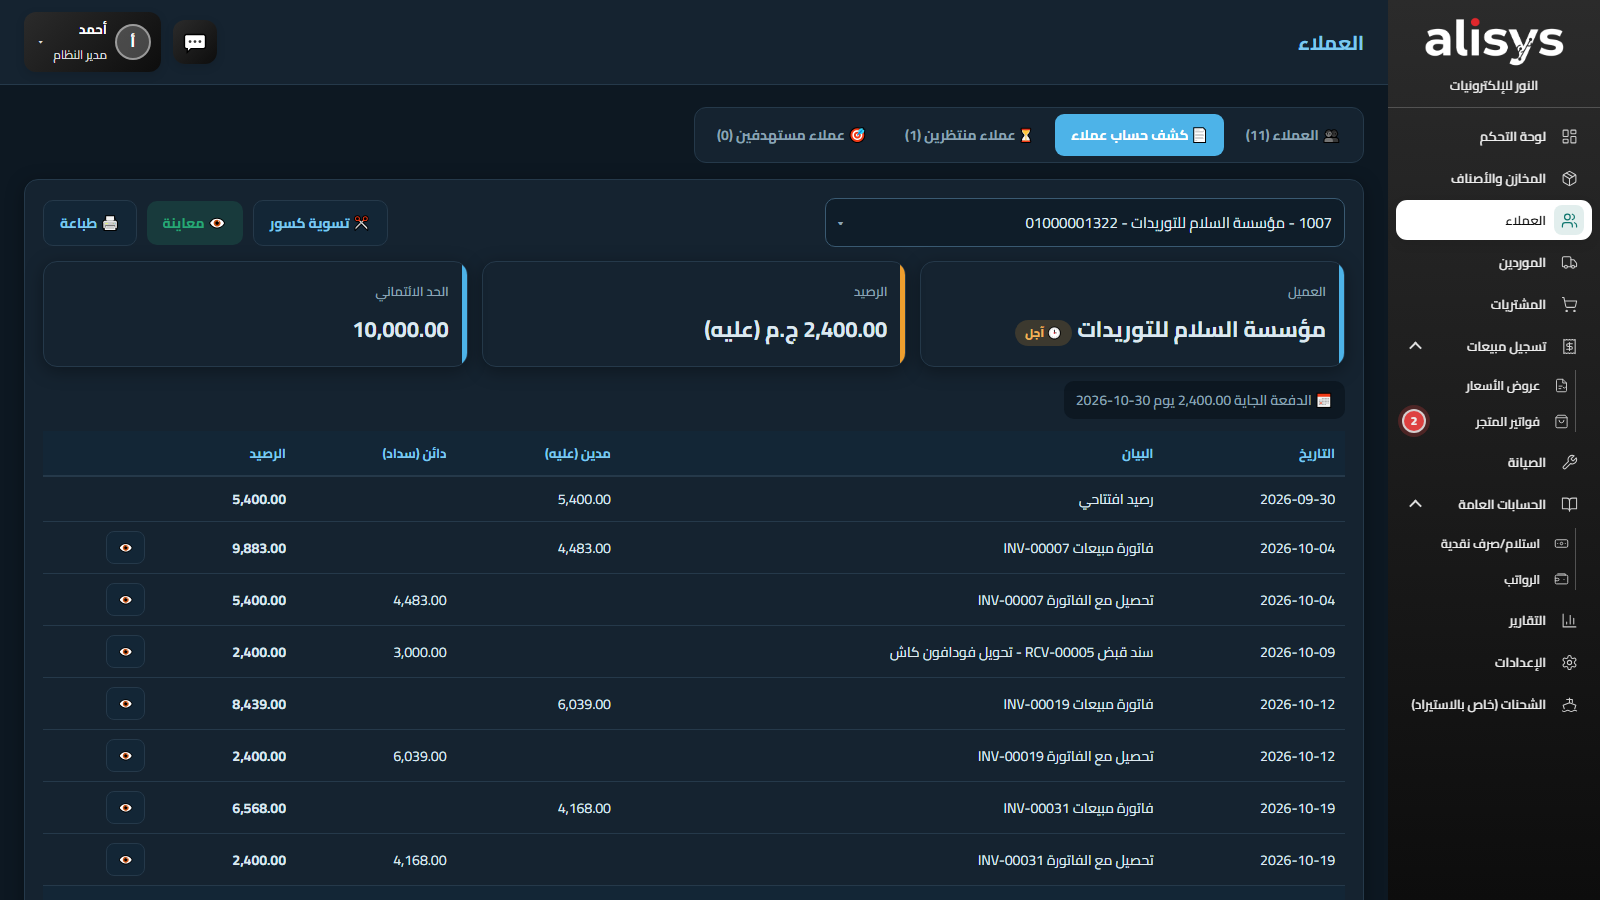Viewport: 1600px width, 900px height.
Task: Open التقارير sidebar item
Action: [x=1493, y=621]
